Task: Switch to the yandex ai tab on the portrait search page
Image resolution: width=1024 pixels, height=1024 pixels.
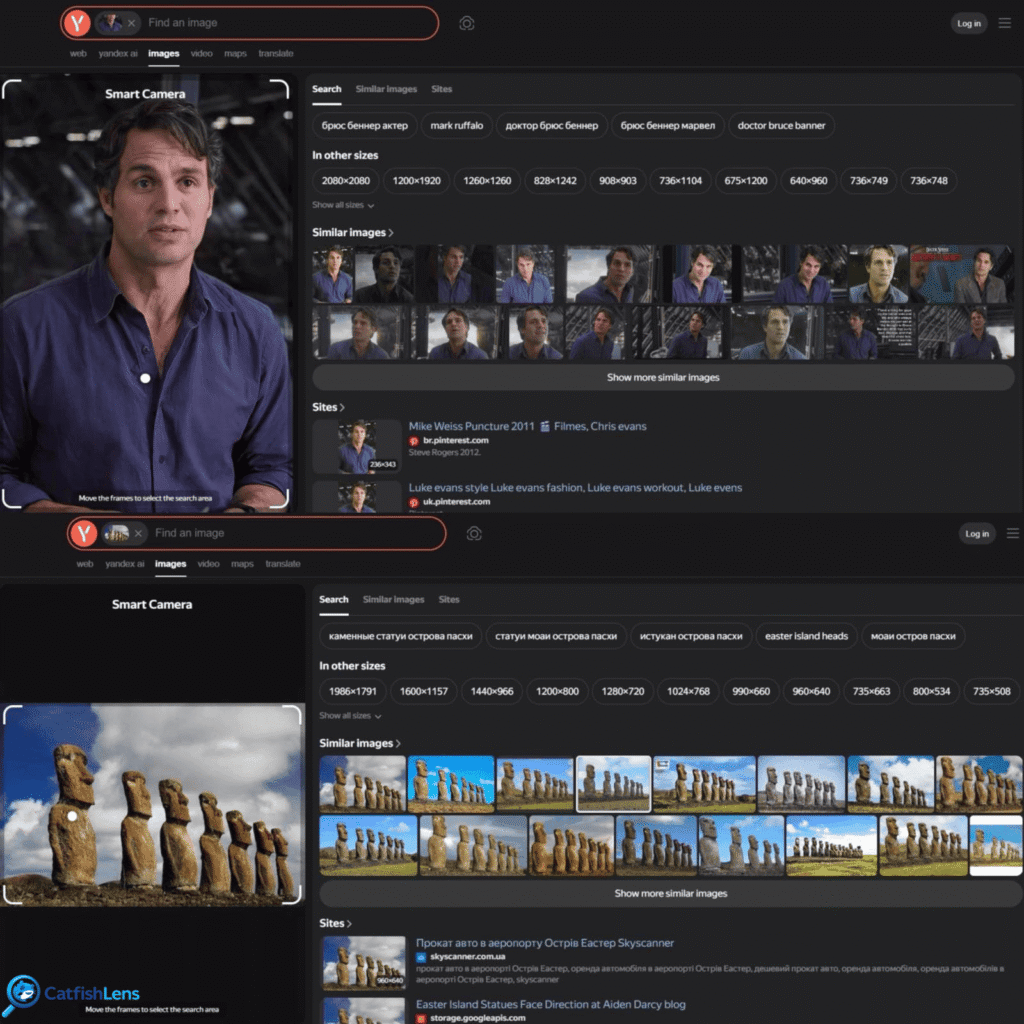Action: click(x=118, y=54)
